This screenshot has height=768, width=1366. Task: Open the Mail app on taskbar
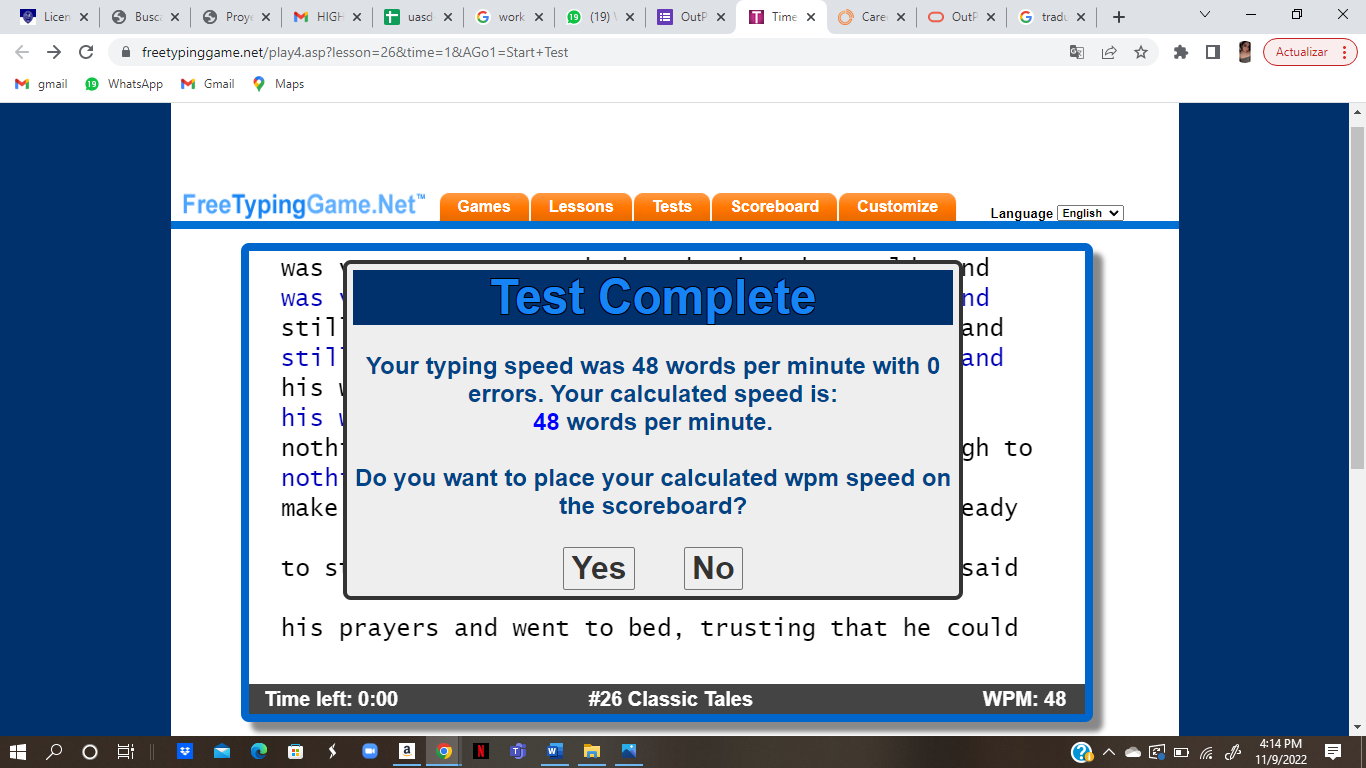222,751
